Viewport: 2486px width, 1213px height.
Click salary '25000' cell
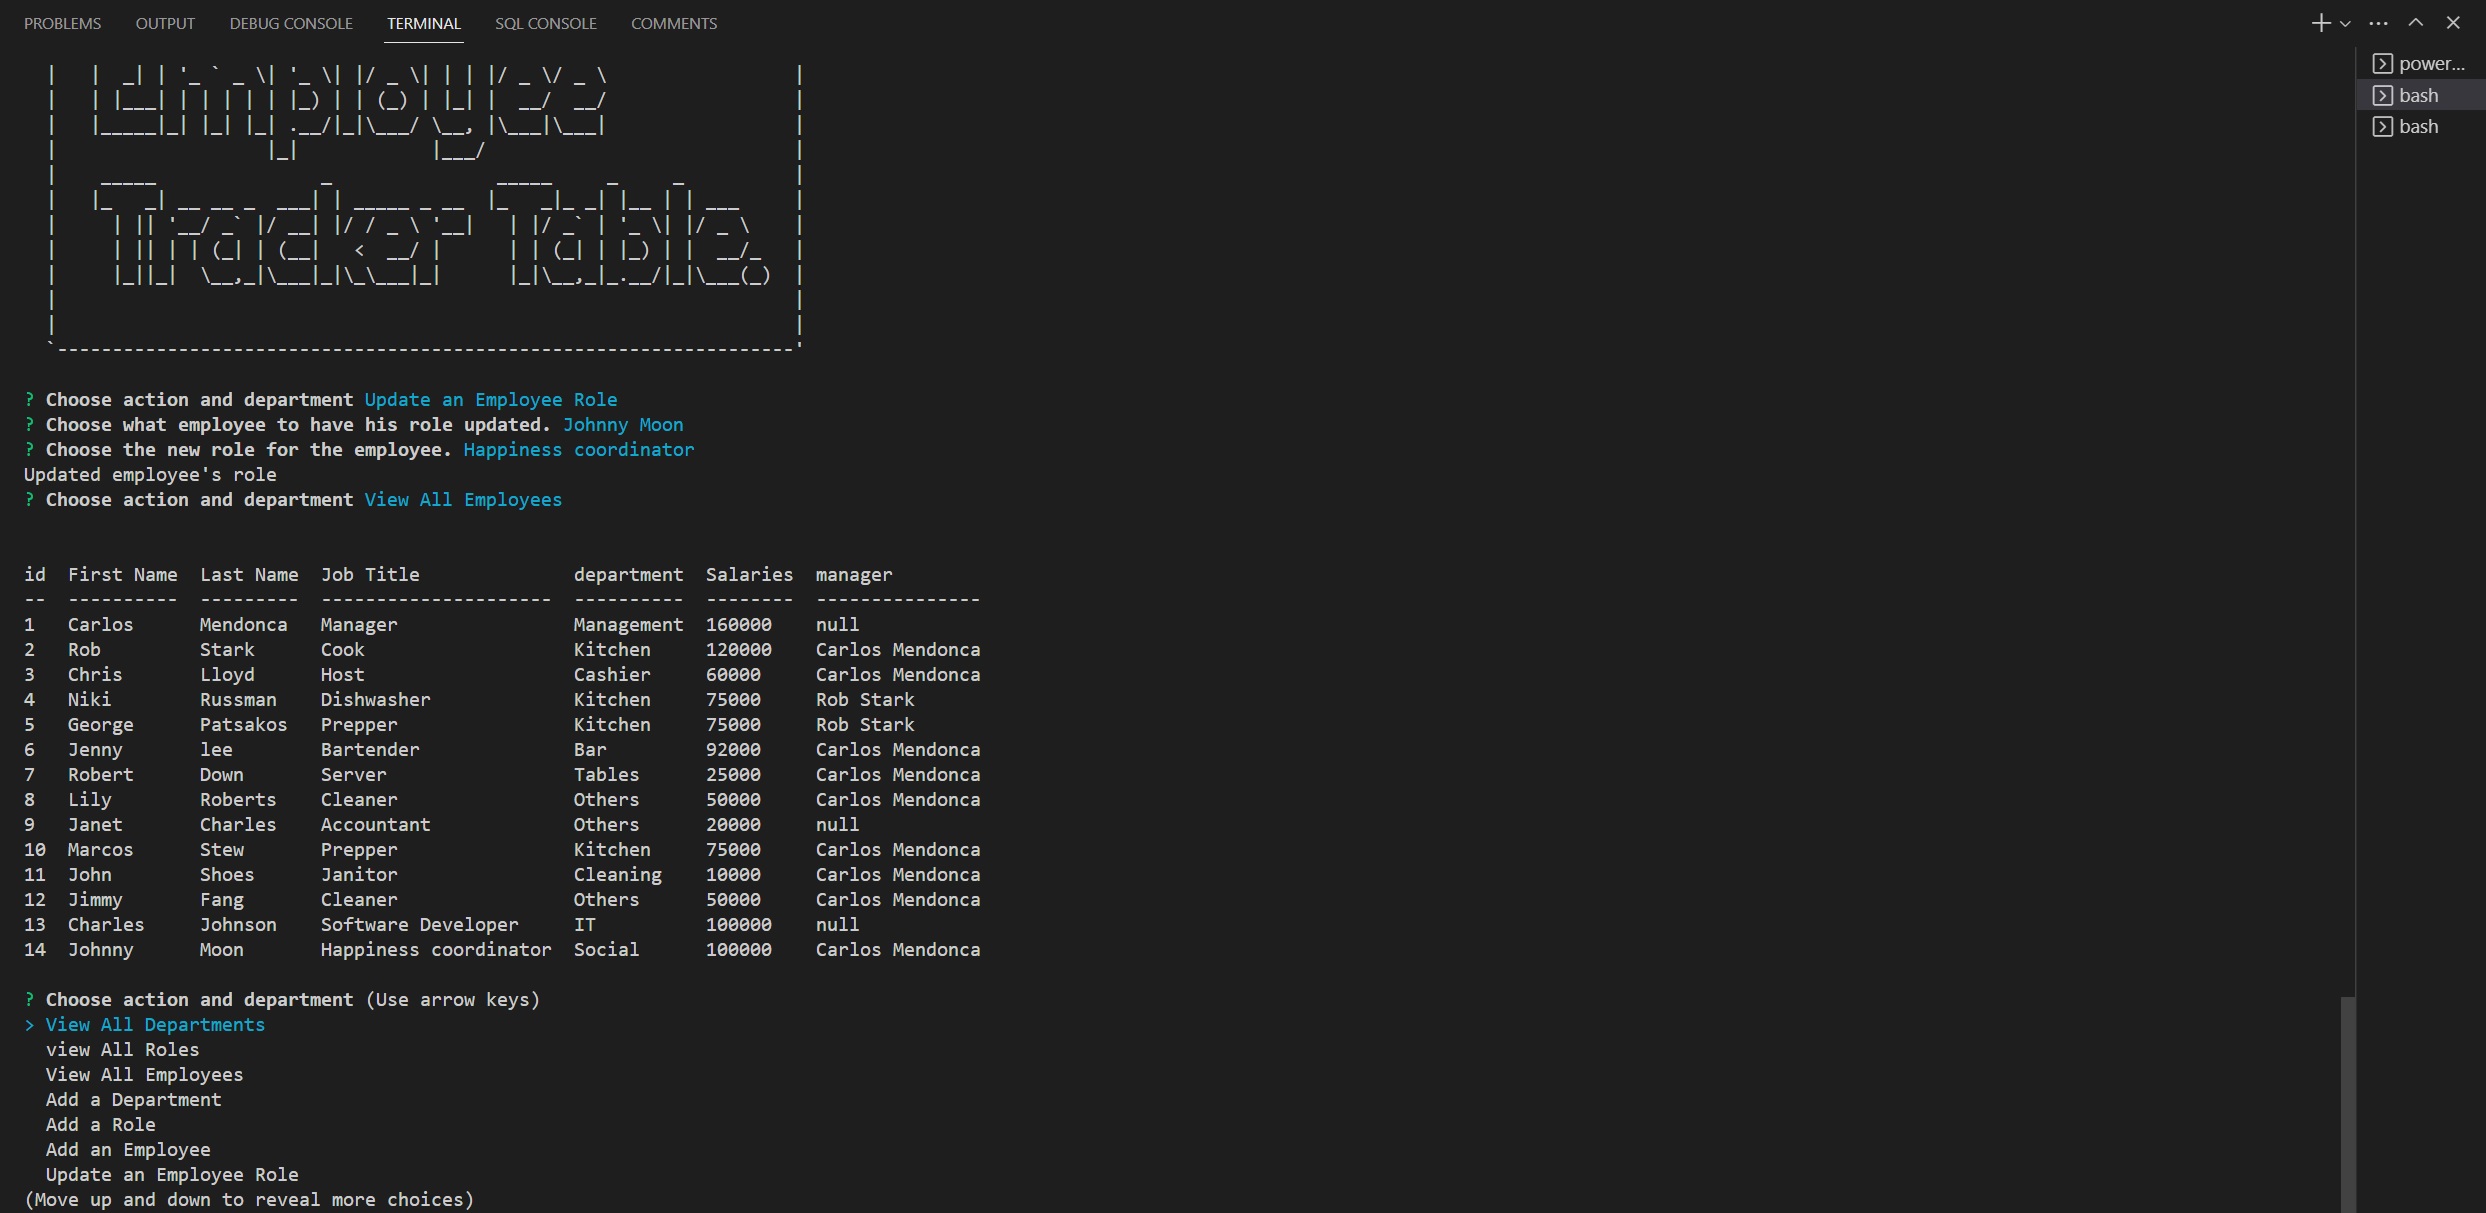coord(733,775)
